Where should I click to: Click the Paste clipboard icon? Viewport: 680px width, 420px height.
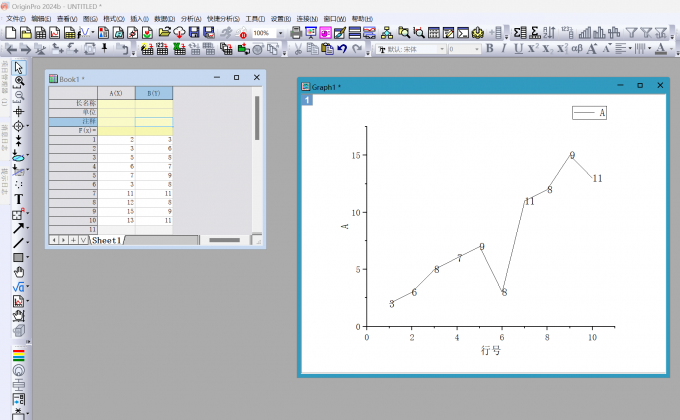327,49
